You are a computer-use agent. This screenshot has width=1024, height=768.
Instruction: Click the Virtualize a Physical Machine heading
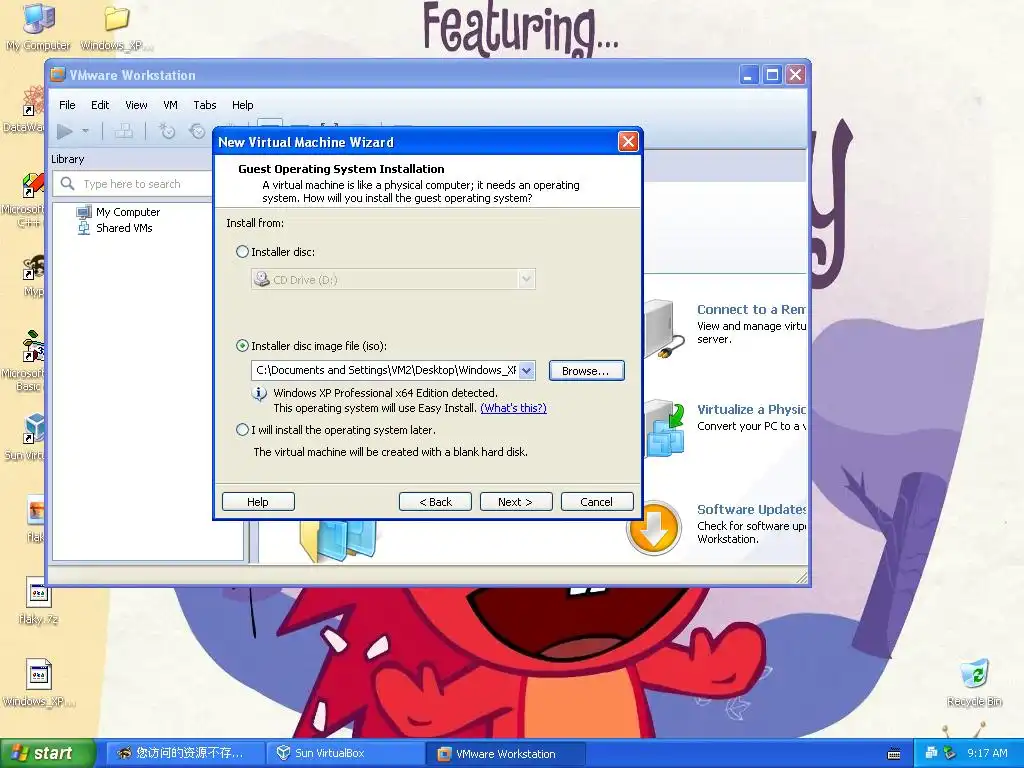click(752, 409)
